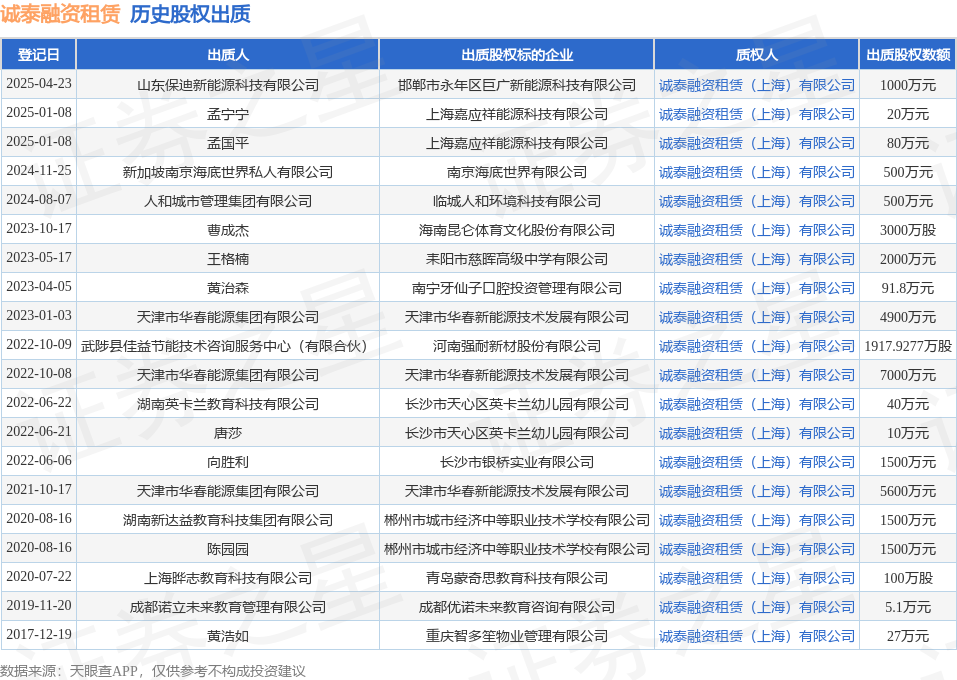Click the 质权人 column header
957x680 pixels.
click(756, 54)
